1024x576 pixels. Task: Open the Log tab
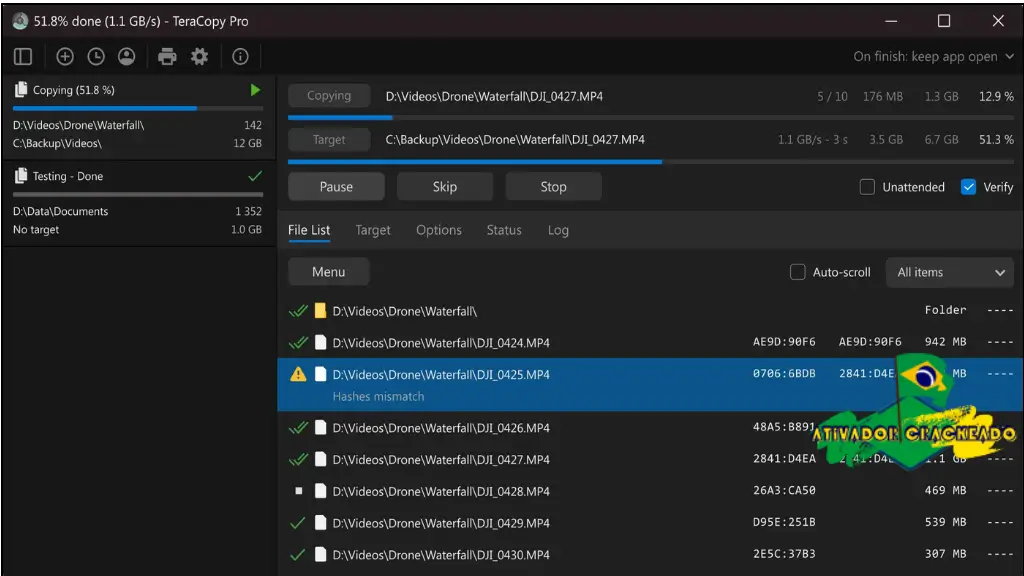pos(558,230)
